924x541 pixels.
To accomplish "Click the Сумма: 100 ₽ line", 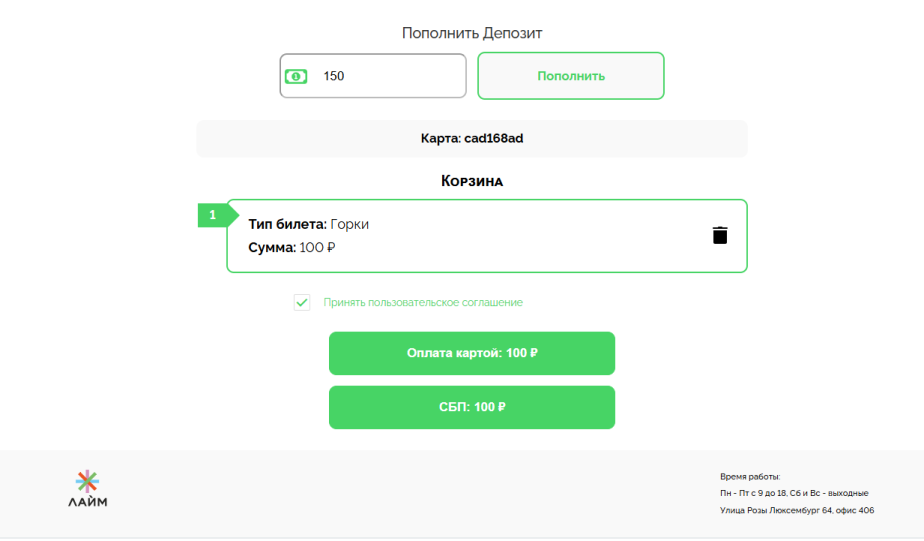I will tap(292, 247).
